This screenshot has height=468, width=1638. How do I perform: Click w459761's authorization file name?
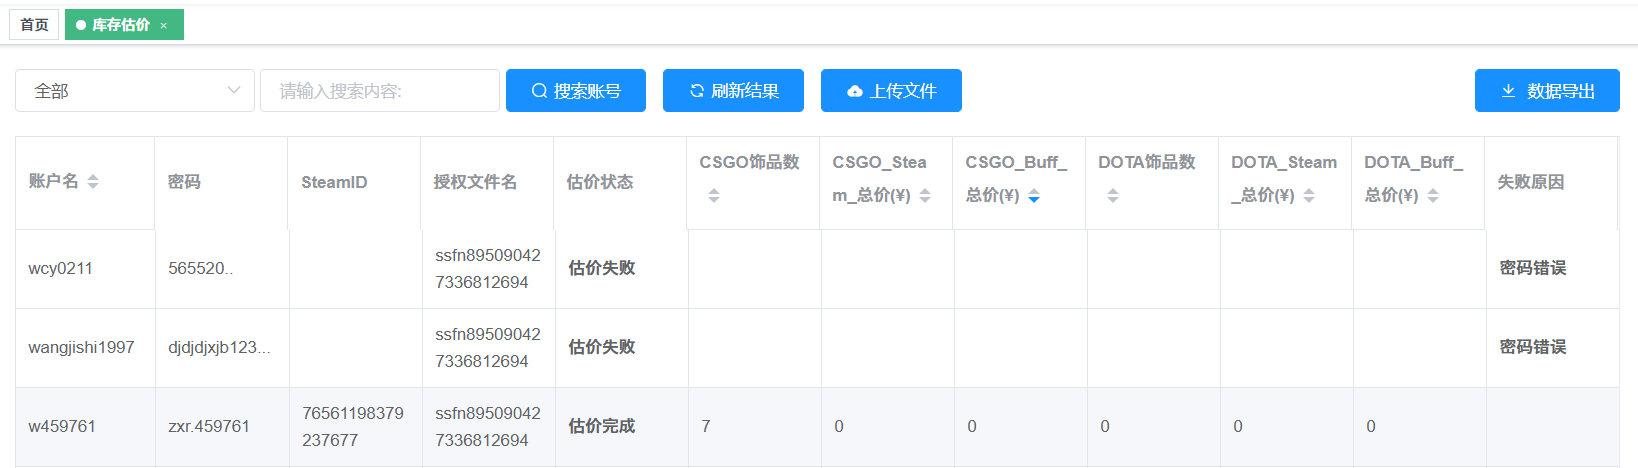pyautogui.click(x=488, y=426)
